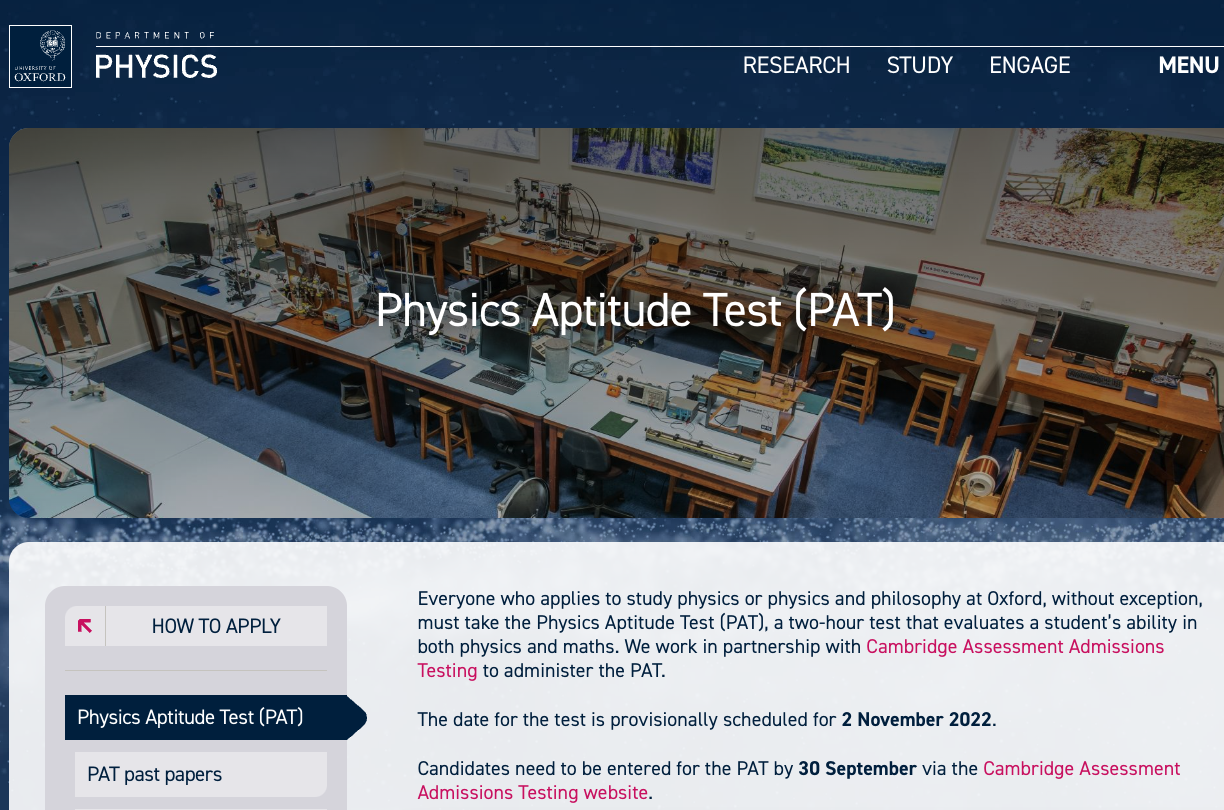Click the bold 2 November 2022 date
This screenshot has width=1224, height=810.
coord(917,719)
